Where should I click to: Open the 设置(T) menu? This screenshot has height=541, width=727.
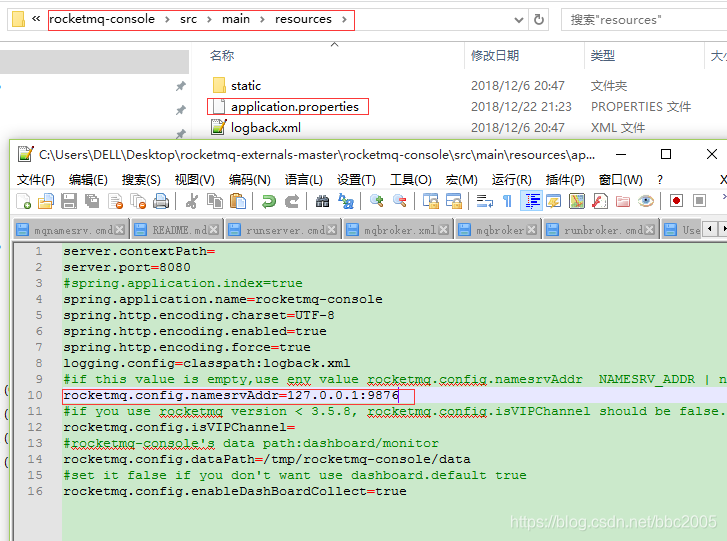click(x=356, y=179)
